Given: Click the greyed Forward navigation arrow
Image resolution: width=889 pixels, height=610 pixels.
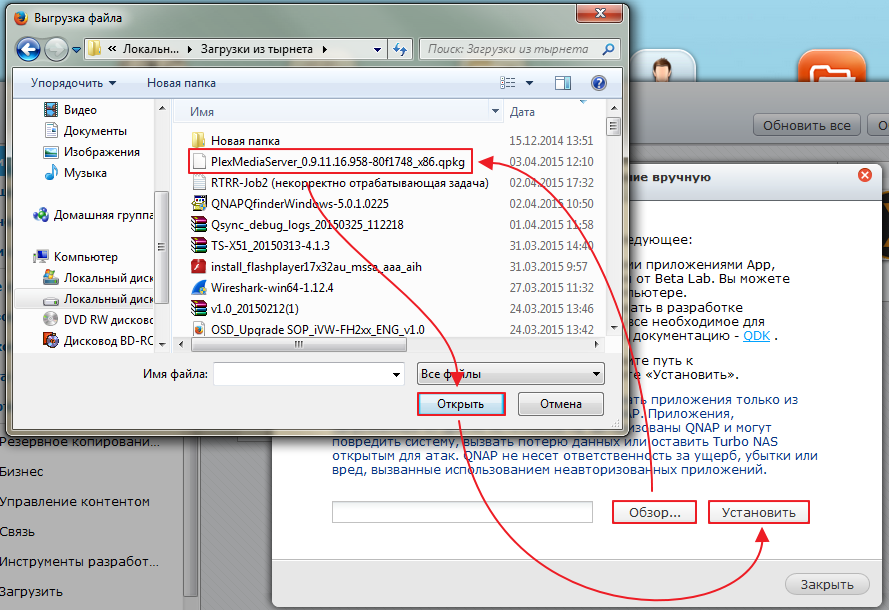Looking at the screenshot, I should (x=56, y=49).
